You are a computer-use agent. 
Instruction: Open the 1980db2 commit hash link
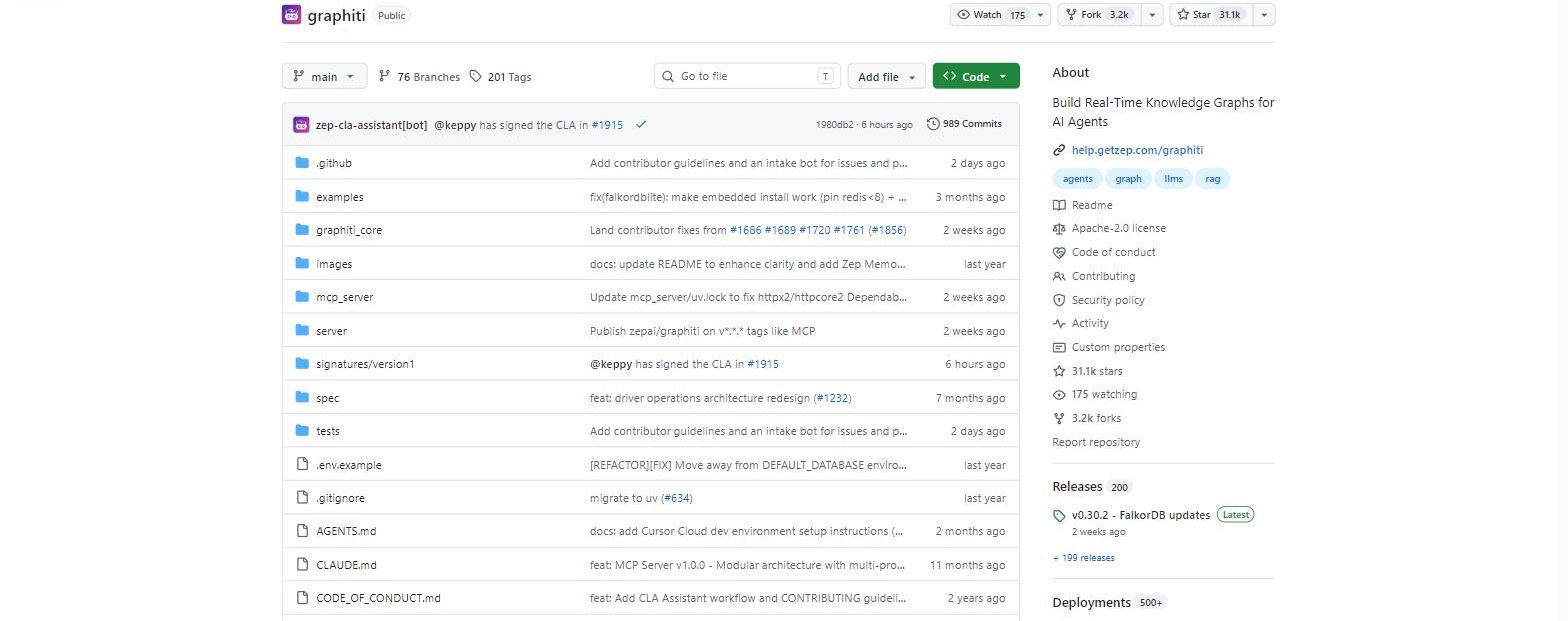(x=835, y=125)
